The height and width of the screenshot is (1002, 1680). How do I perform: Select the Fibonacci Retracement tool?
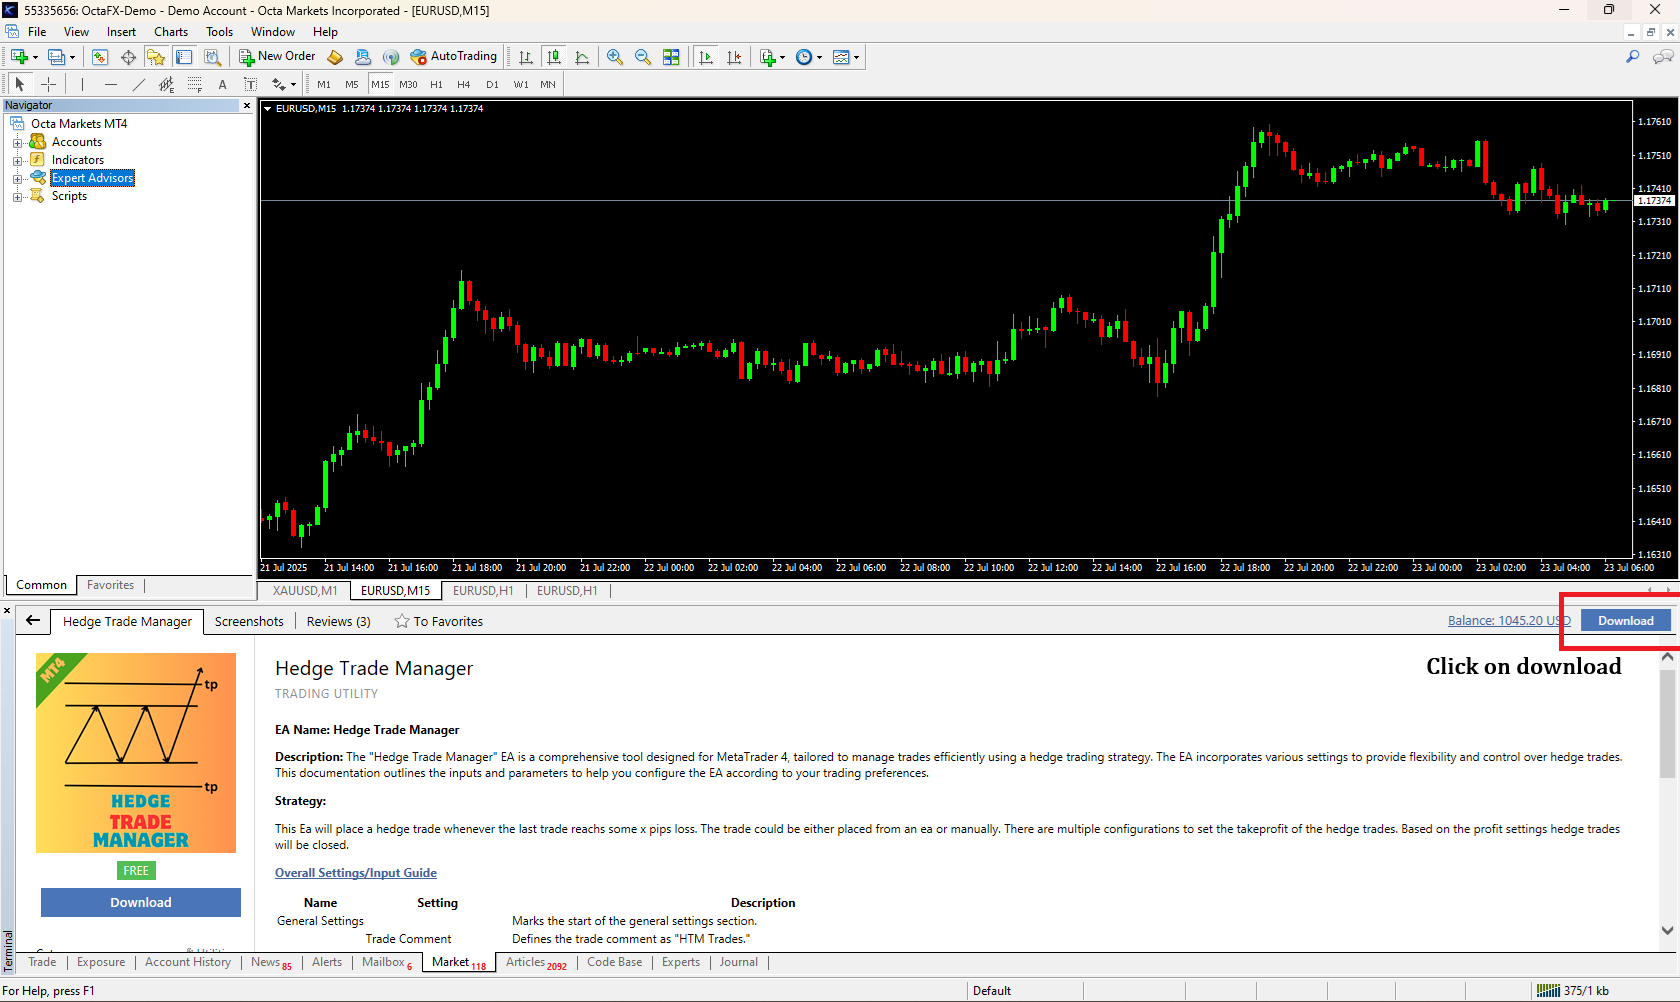[194, 85]
